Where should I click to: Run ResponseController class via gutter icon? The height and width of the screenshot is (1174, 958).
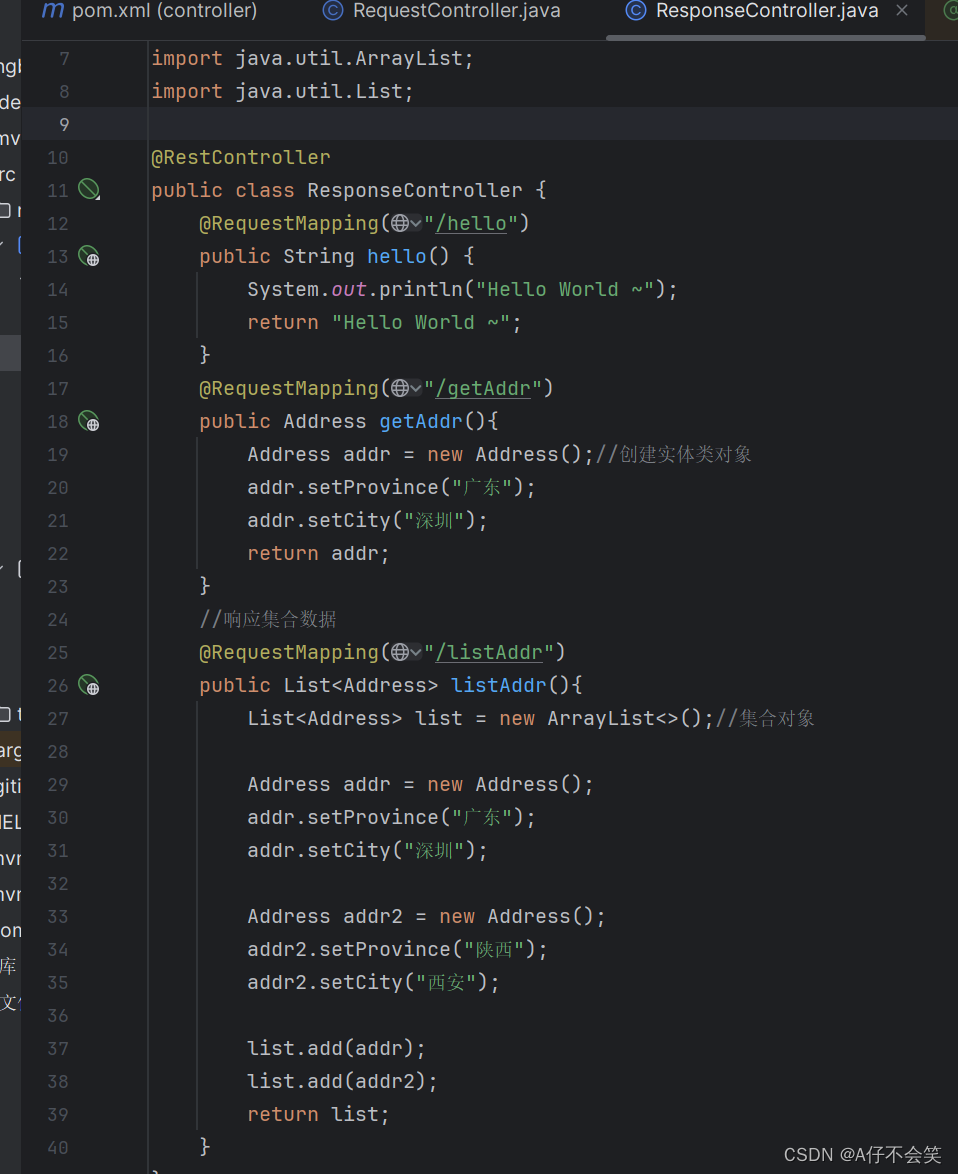[89, 189]
